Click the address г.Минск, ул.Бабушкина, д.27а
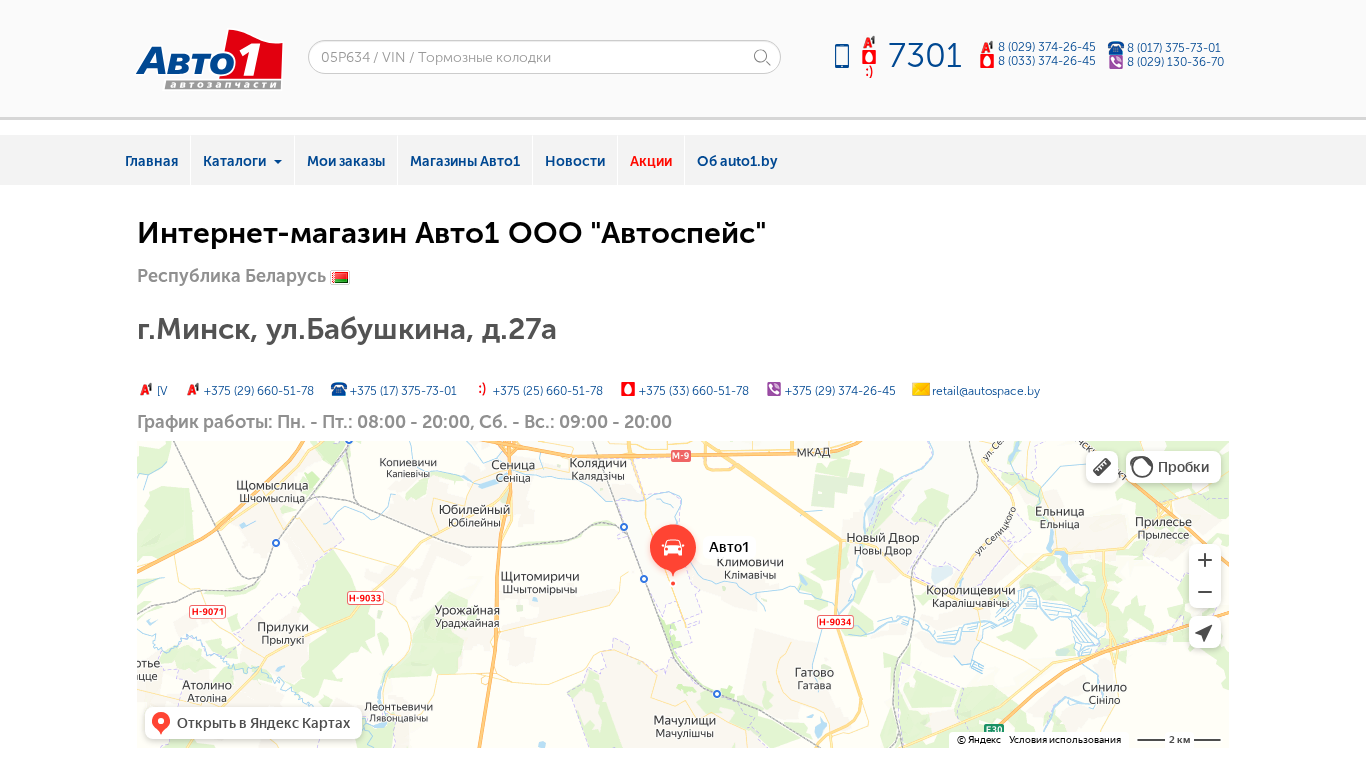This screenshot has height=768, width=1366. coord(347,329)
